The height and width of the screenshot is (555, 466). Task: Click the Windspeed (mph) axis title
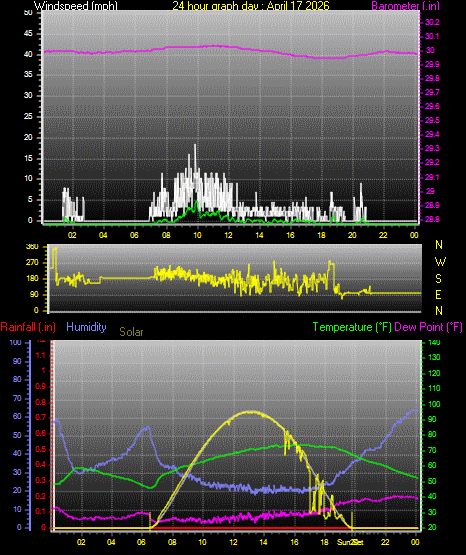click(x=75, y=5)
